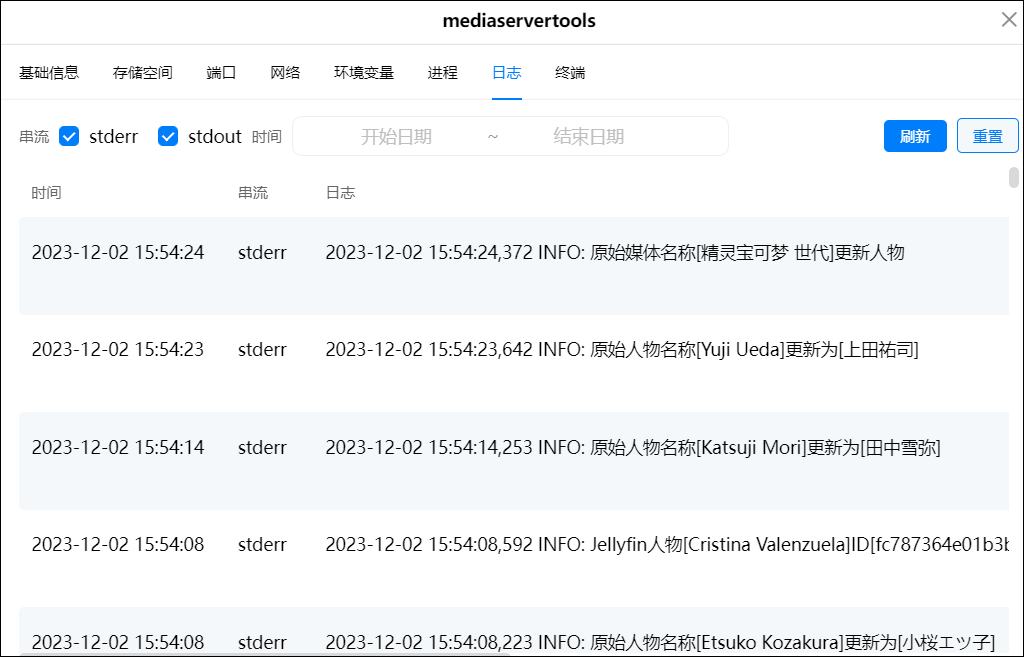1024x657 pixels.
Task: Click the 刷新 refresh button
Action: (x=914, y=136)
